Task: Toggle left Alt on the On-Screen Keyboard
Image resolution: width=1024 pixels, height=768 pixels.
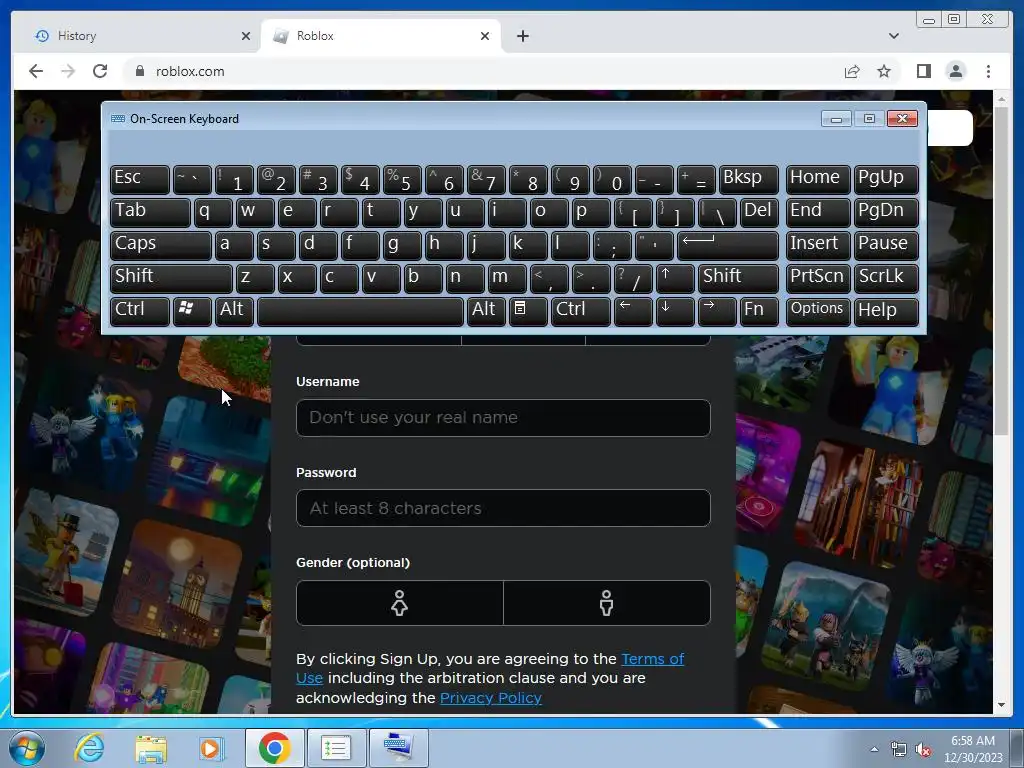Action: 234,311
